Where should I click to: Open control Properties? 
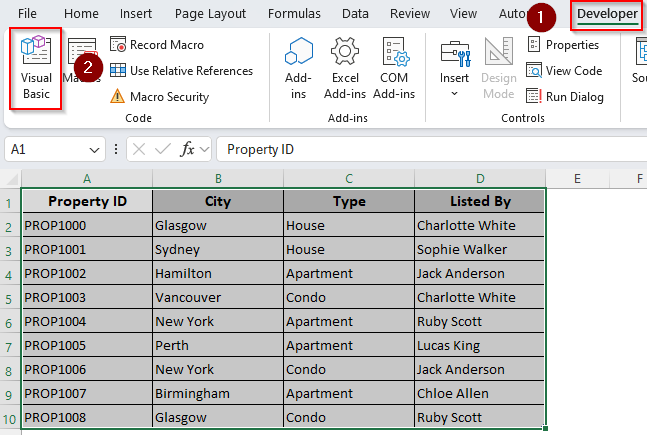tap(563, 45)
